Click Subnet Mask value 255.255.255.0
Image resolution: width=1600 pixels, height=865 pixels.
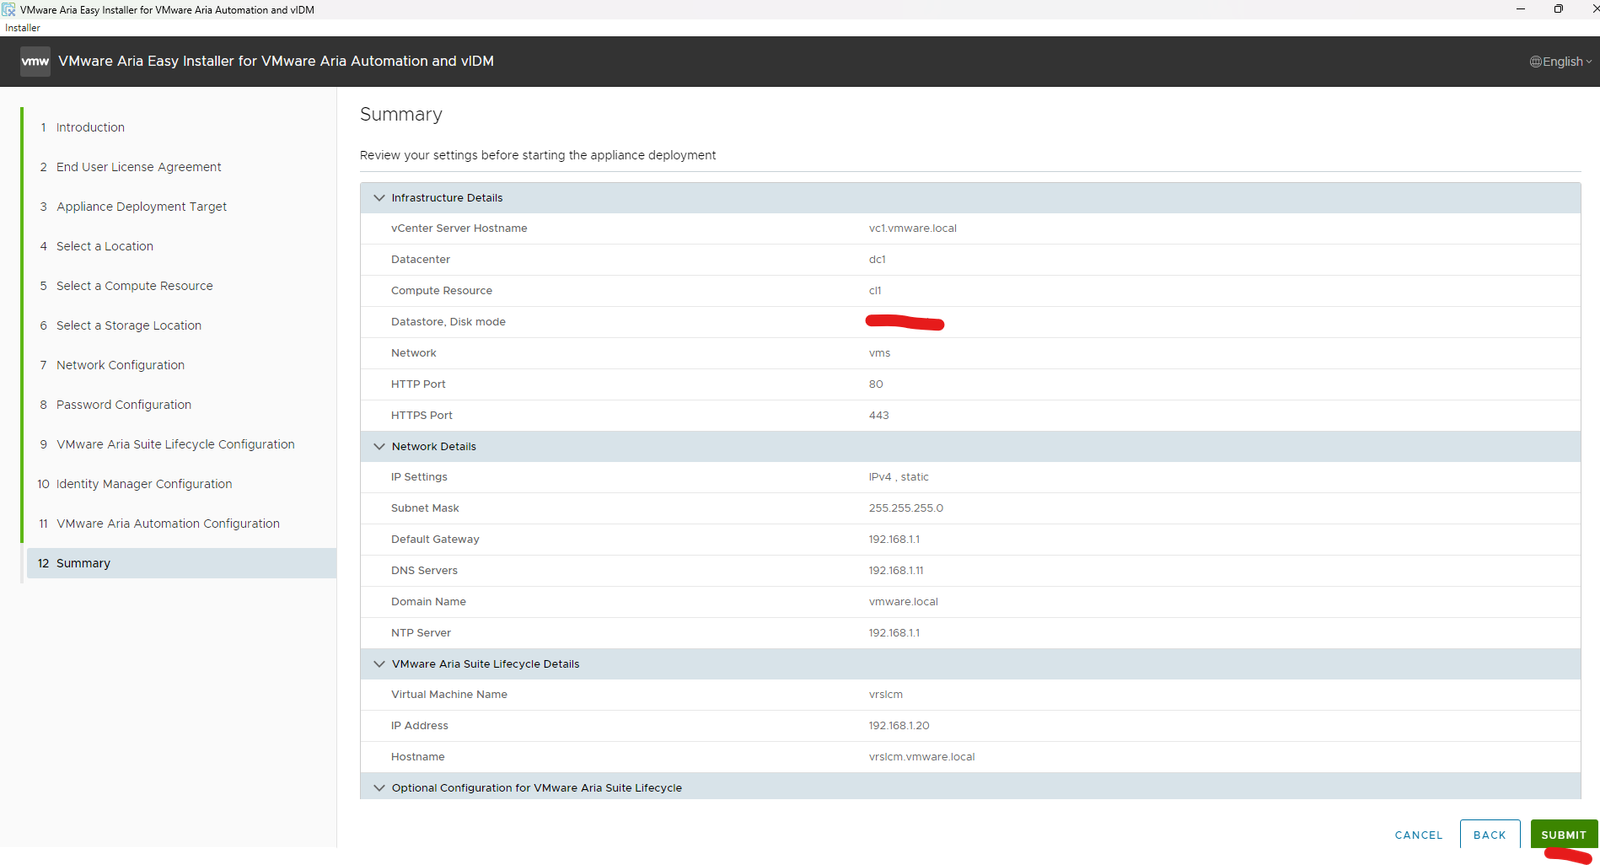906,508
